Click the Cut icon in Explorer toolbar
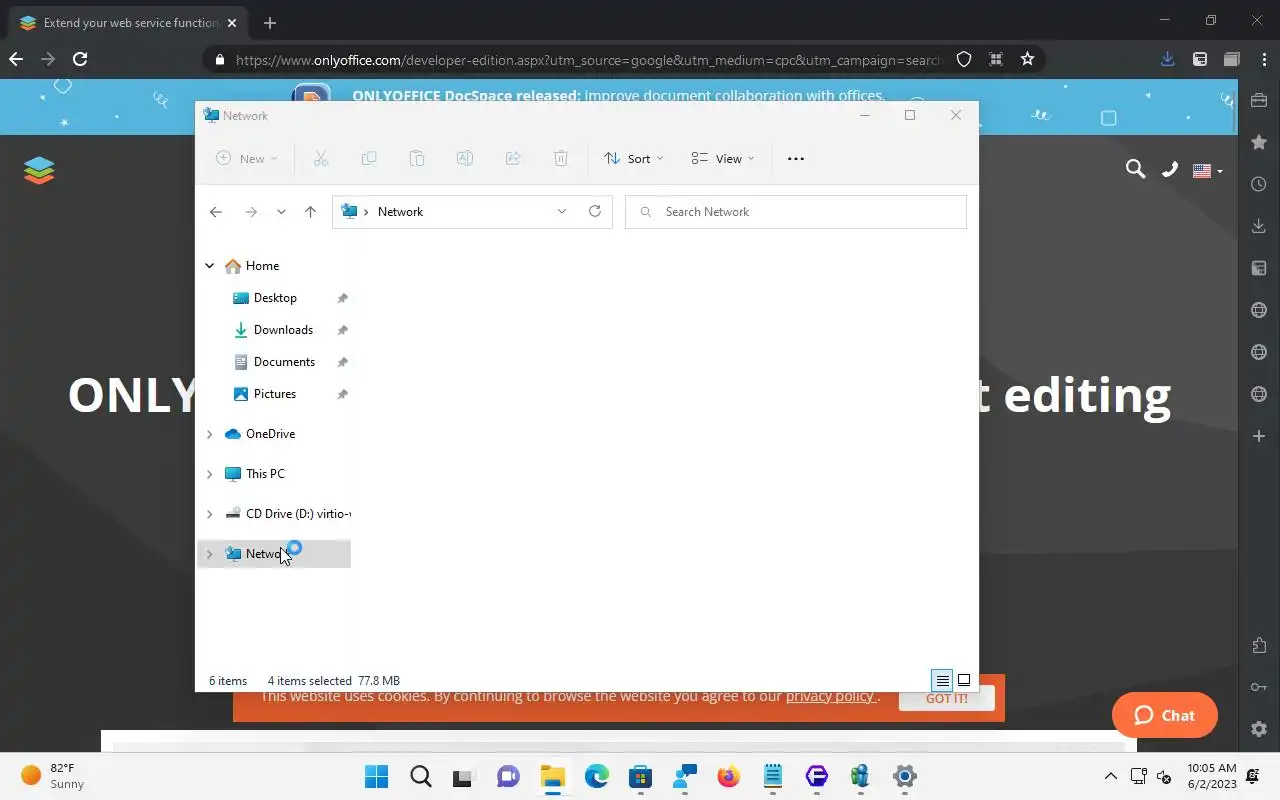 click(x=320, y=158)
